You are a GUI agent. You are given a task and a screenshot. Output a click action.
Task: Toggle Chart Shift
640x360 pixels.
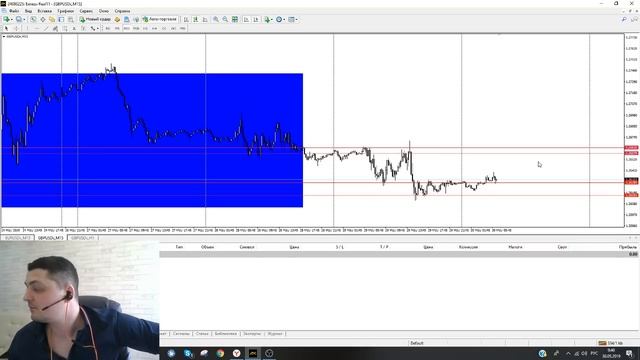click(x=256, y=19)
